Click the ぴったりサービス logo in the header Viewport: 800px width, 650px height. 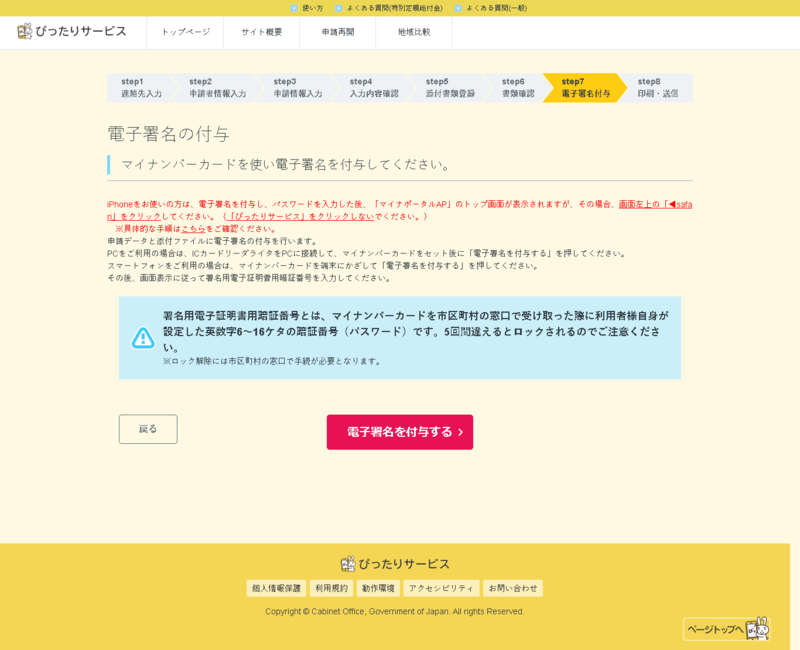pyautogui.click(x=71, y=32)
